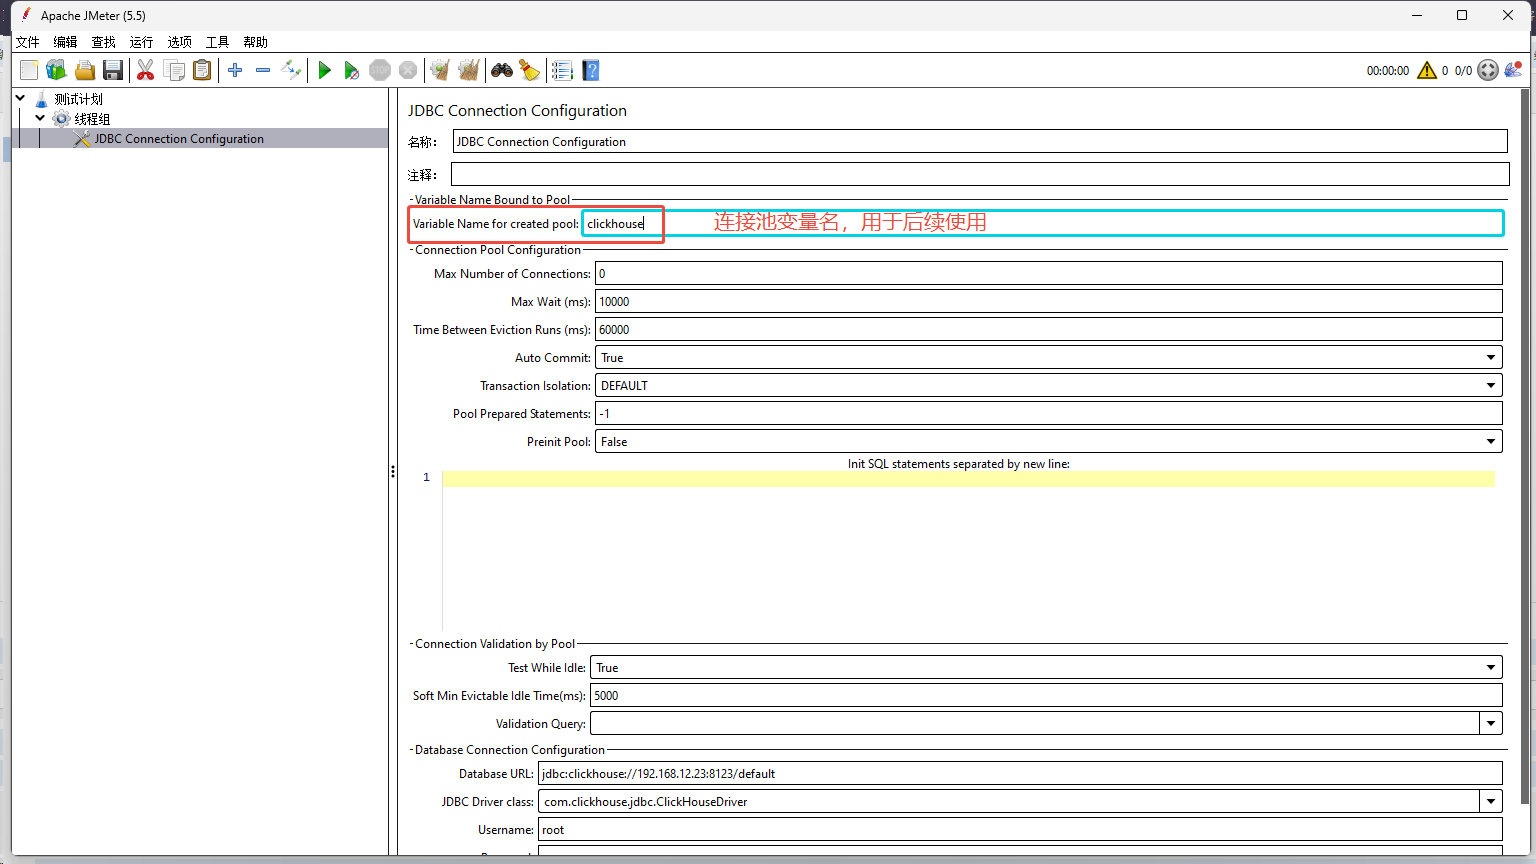Click the 名称 name field
This screenshot has width=1536, height=864.
click(980, 141)
